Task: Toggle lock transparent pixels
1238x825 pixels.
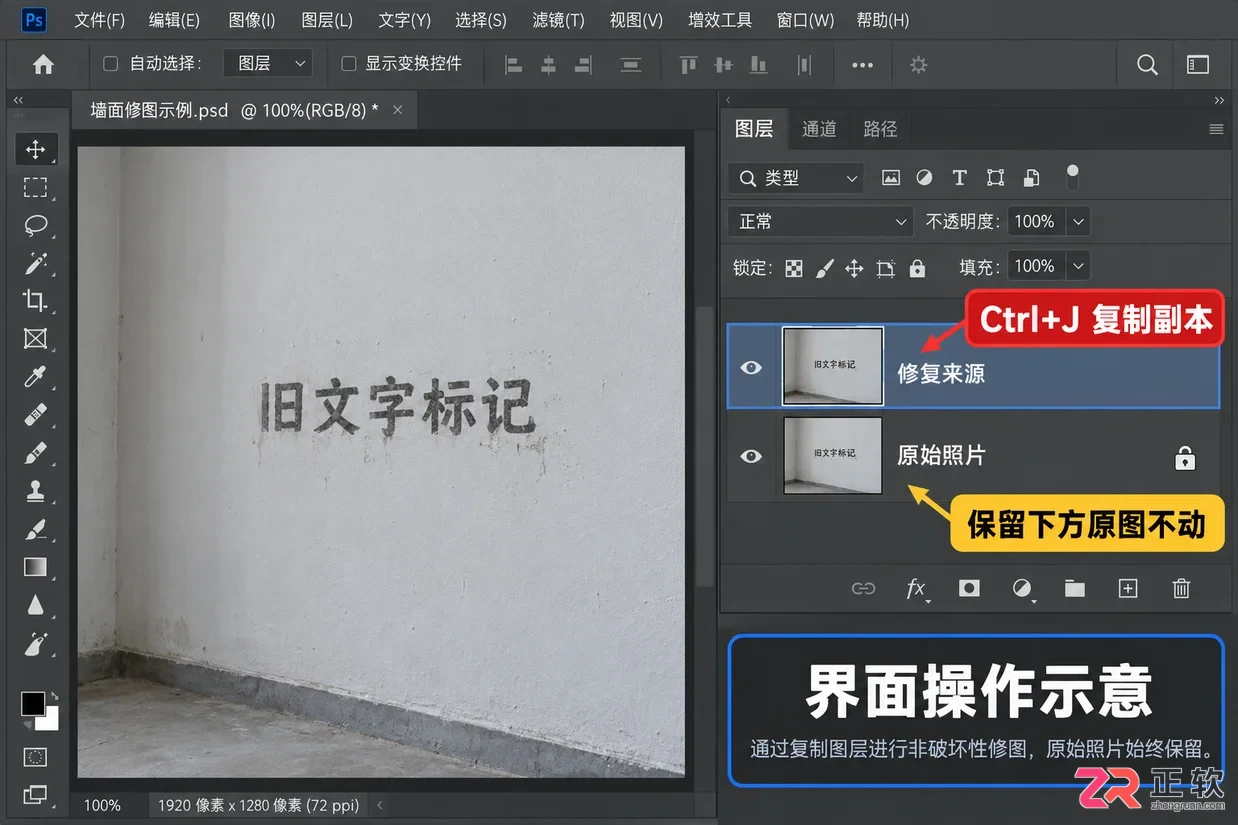Action: pos(794,268)
